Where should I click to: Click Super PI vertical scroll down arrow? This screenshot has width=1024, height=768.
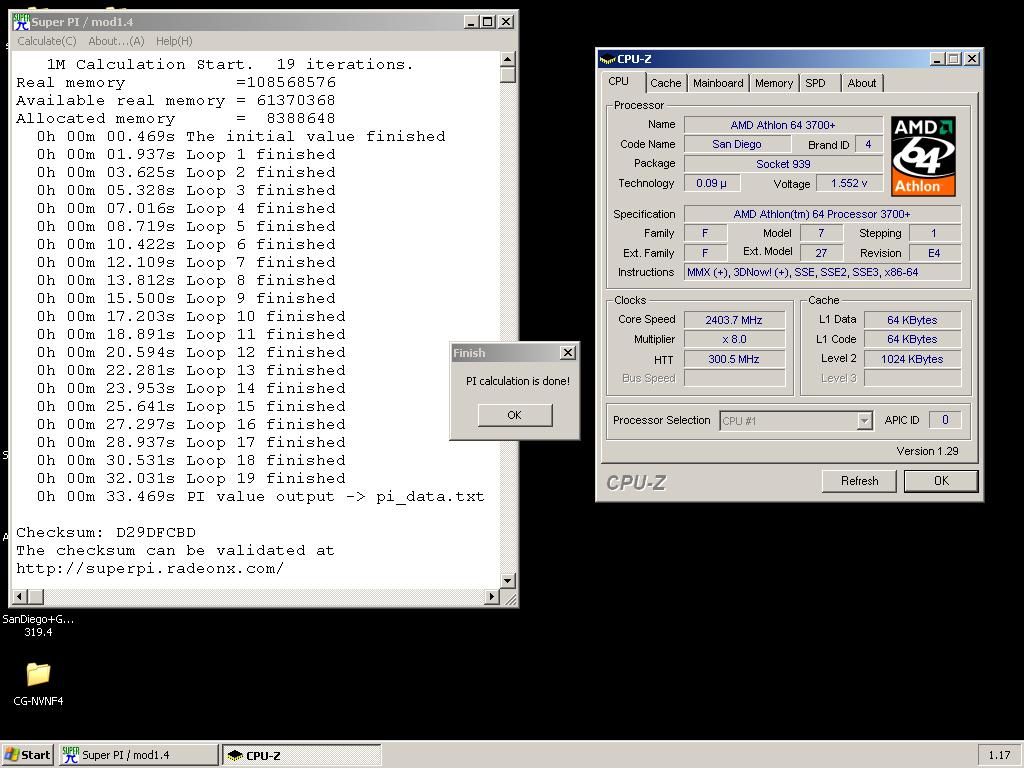coord(508,580)
